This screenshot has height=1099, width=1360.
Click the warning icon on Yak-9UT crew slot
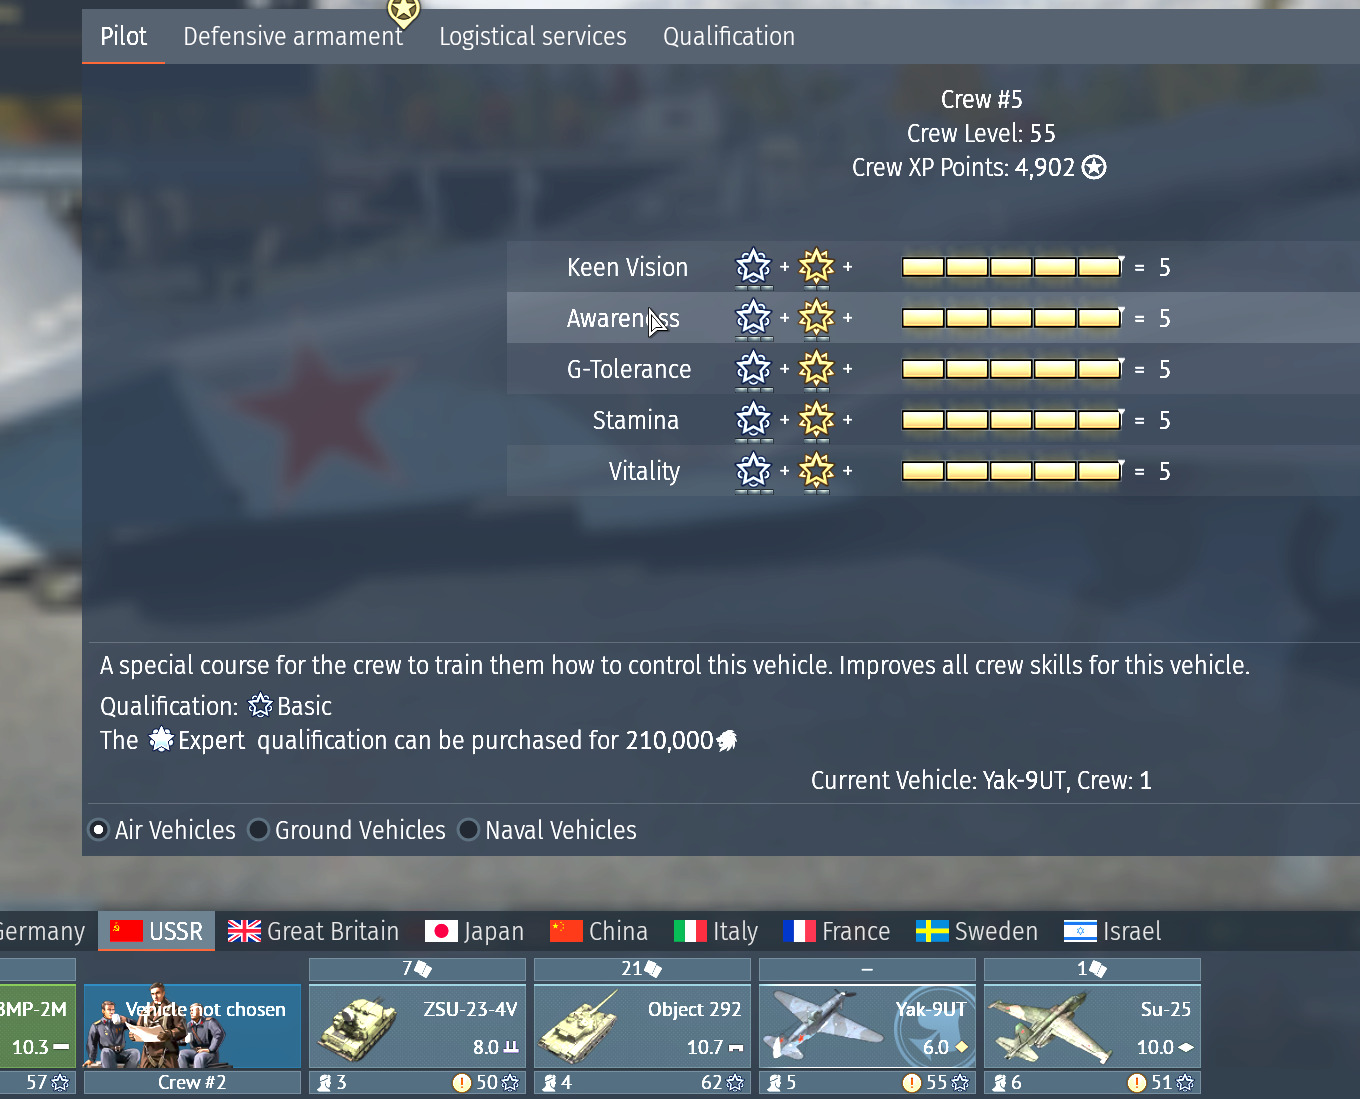[912, 1082]
